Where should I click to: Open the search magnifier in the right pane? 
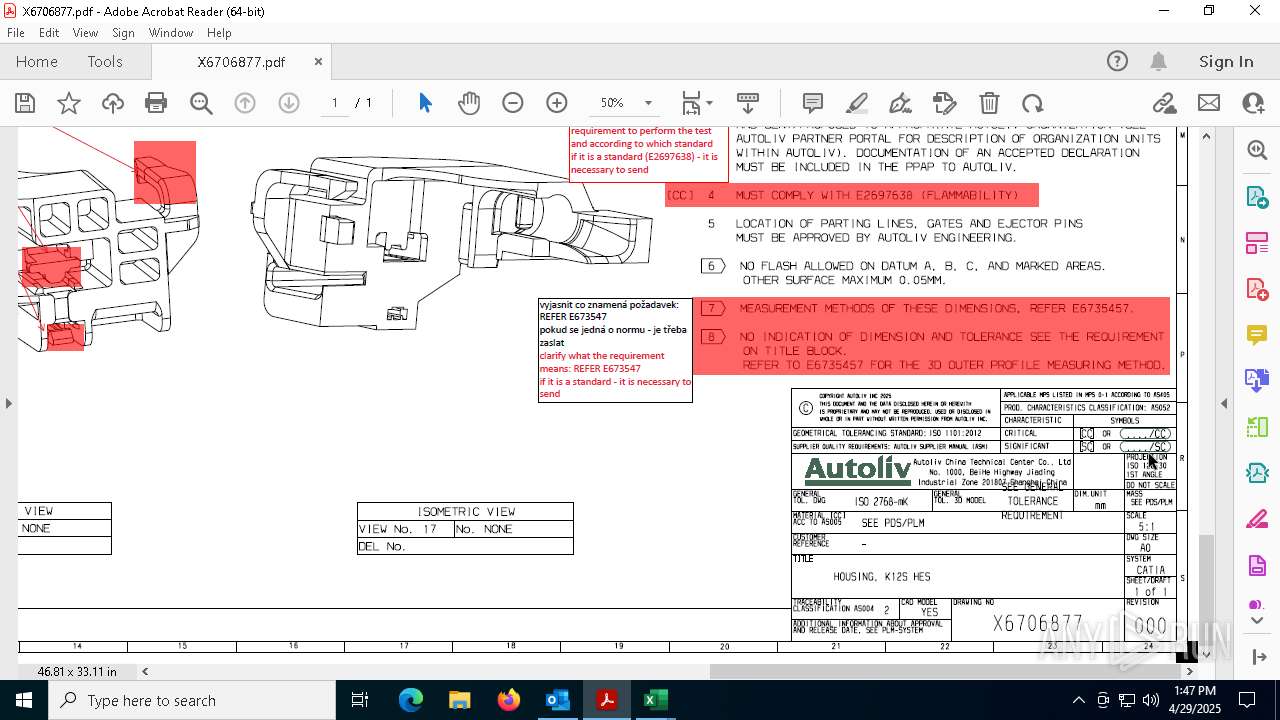point(1257,150)
